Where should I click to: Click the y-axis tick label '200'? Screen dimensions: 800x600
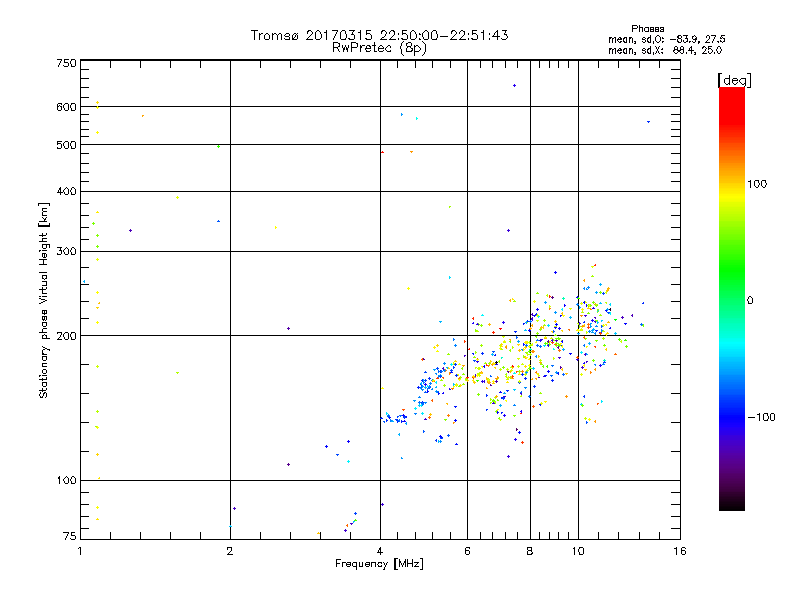(x=66, y=336)
